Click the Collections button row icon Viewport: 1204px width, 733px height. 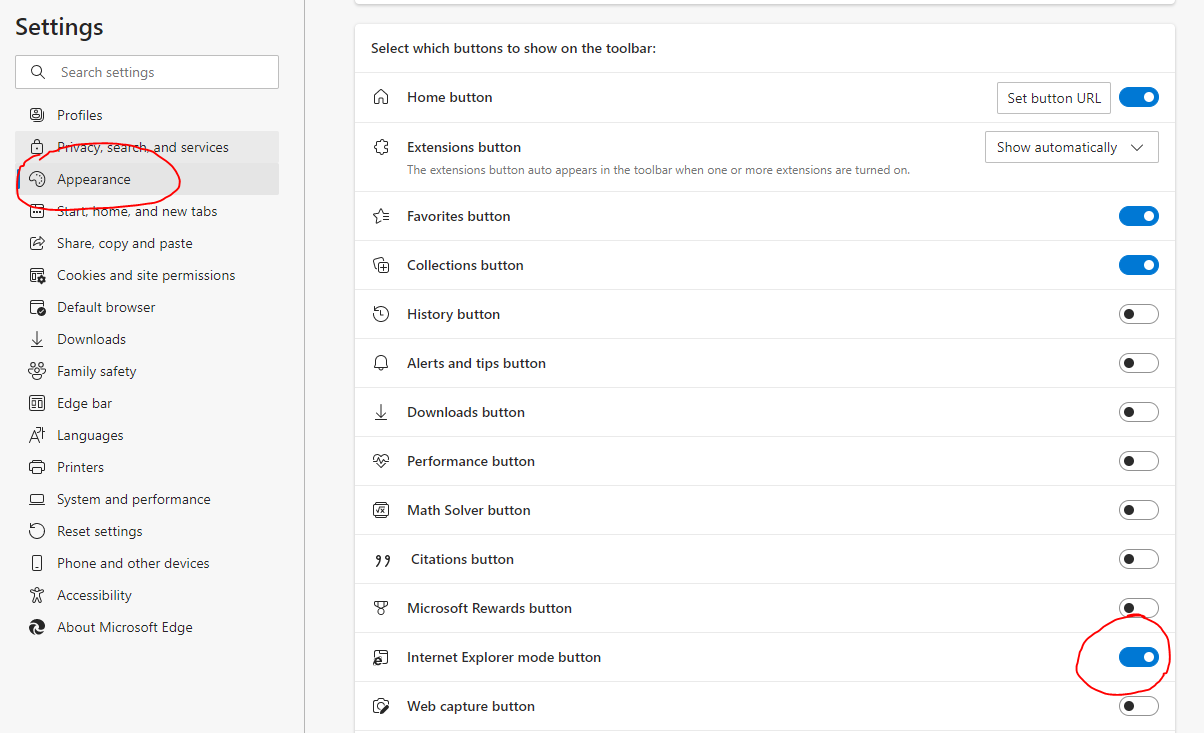(x=380, y=265)
